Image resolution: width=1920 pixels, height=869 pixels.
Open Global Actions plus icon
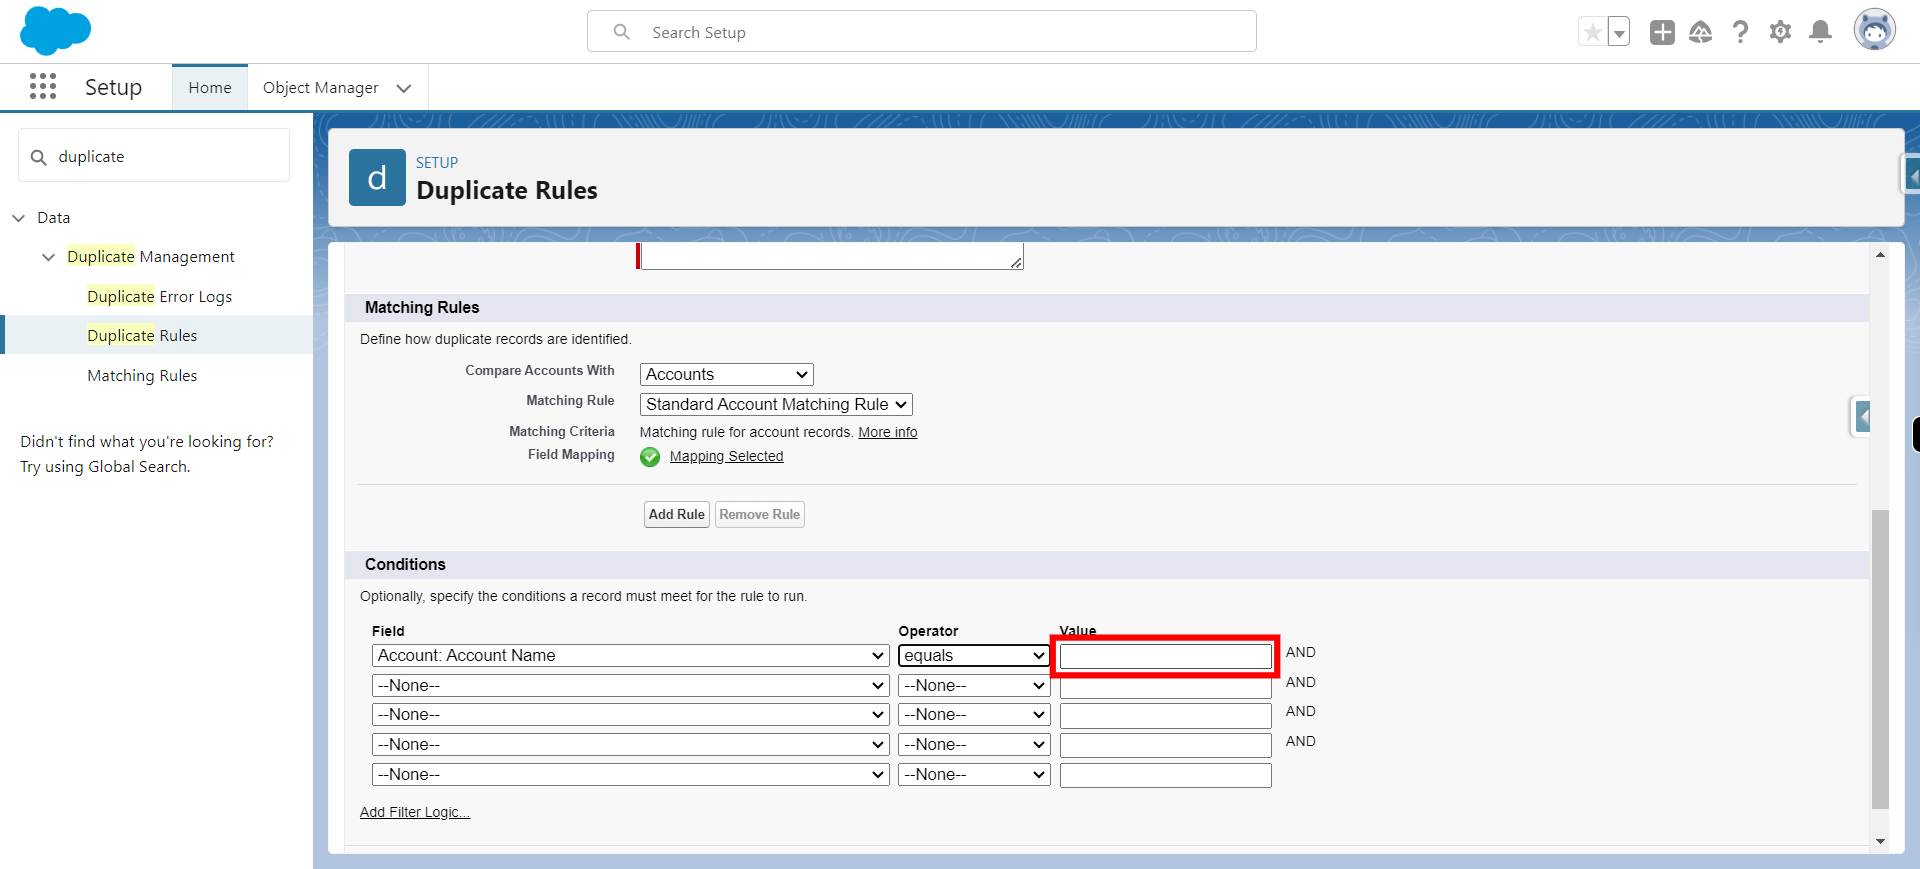(x=1662, y=32)
